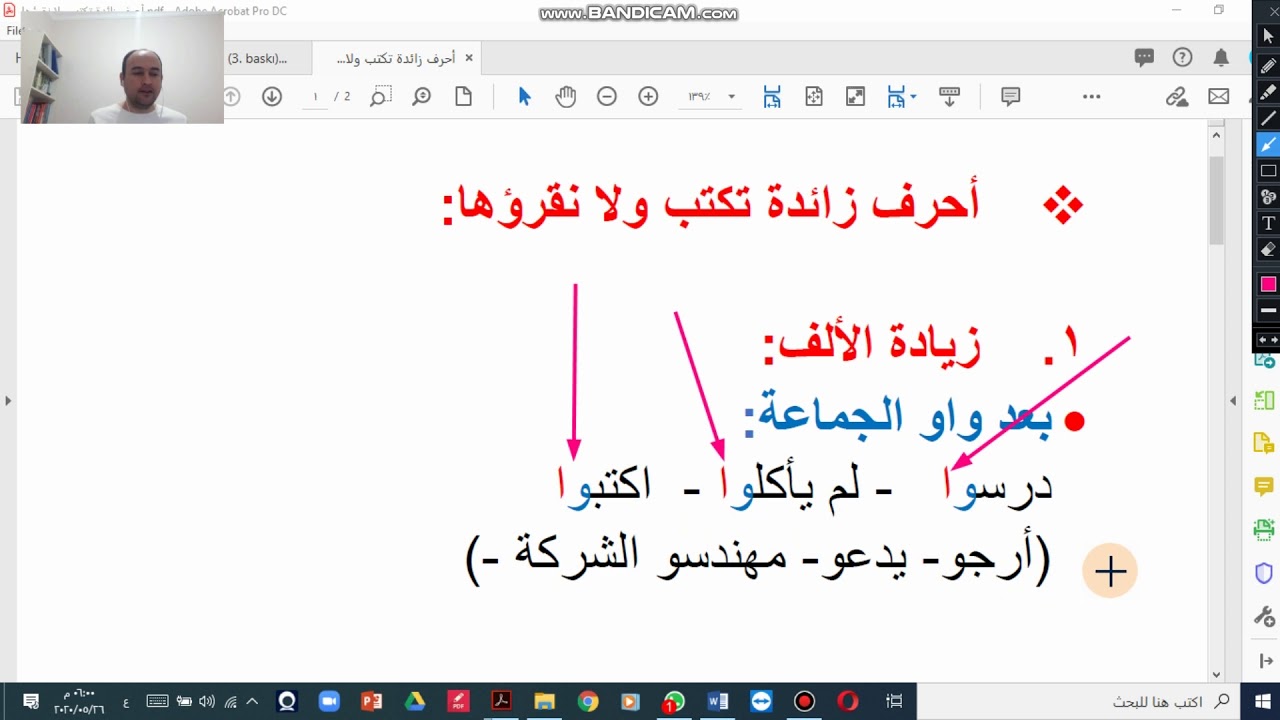The width and height of the screenshot is (1280, 720).
Task: Open the Acrobat help question mark
Action: point(1182,58)
